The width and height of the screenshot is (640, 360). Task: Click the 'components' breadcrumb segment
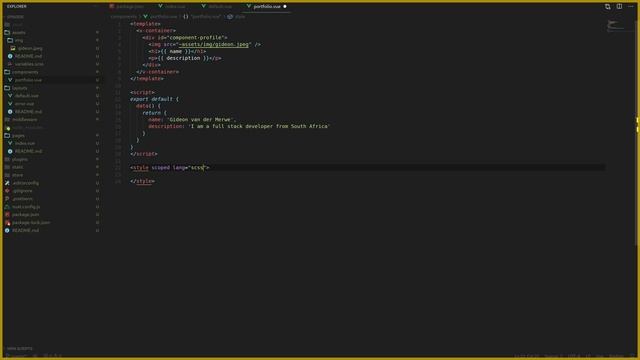click(x=124, y=17)
